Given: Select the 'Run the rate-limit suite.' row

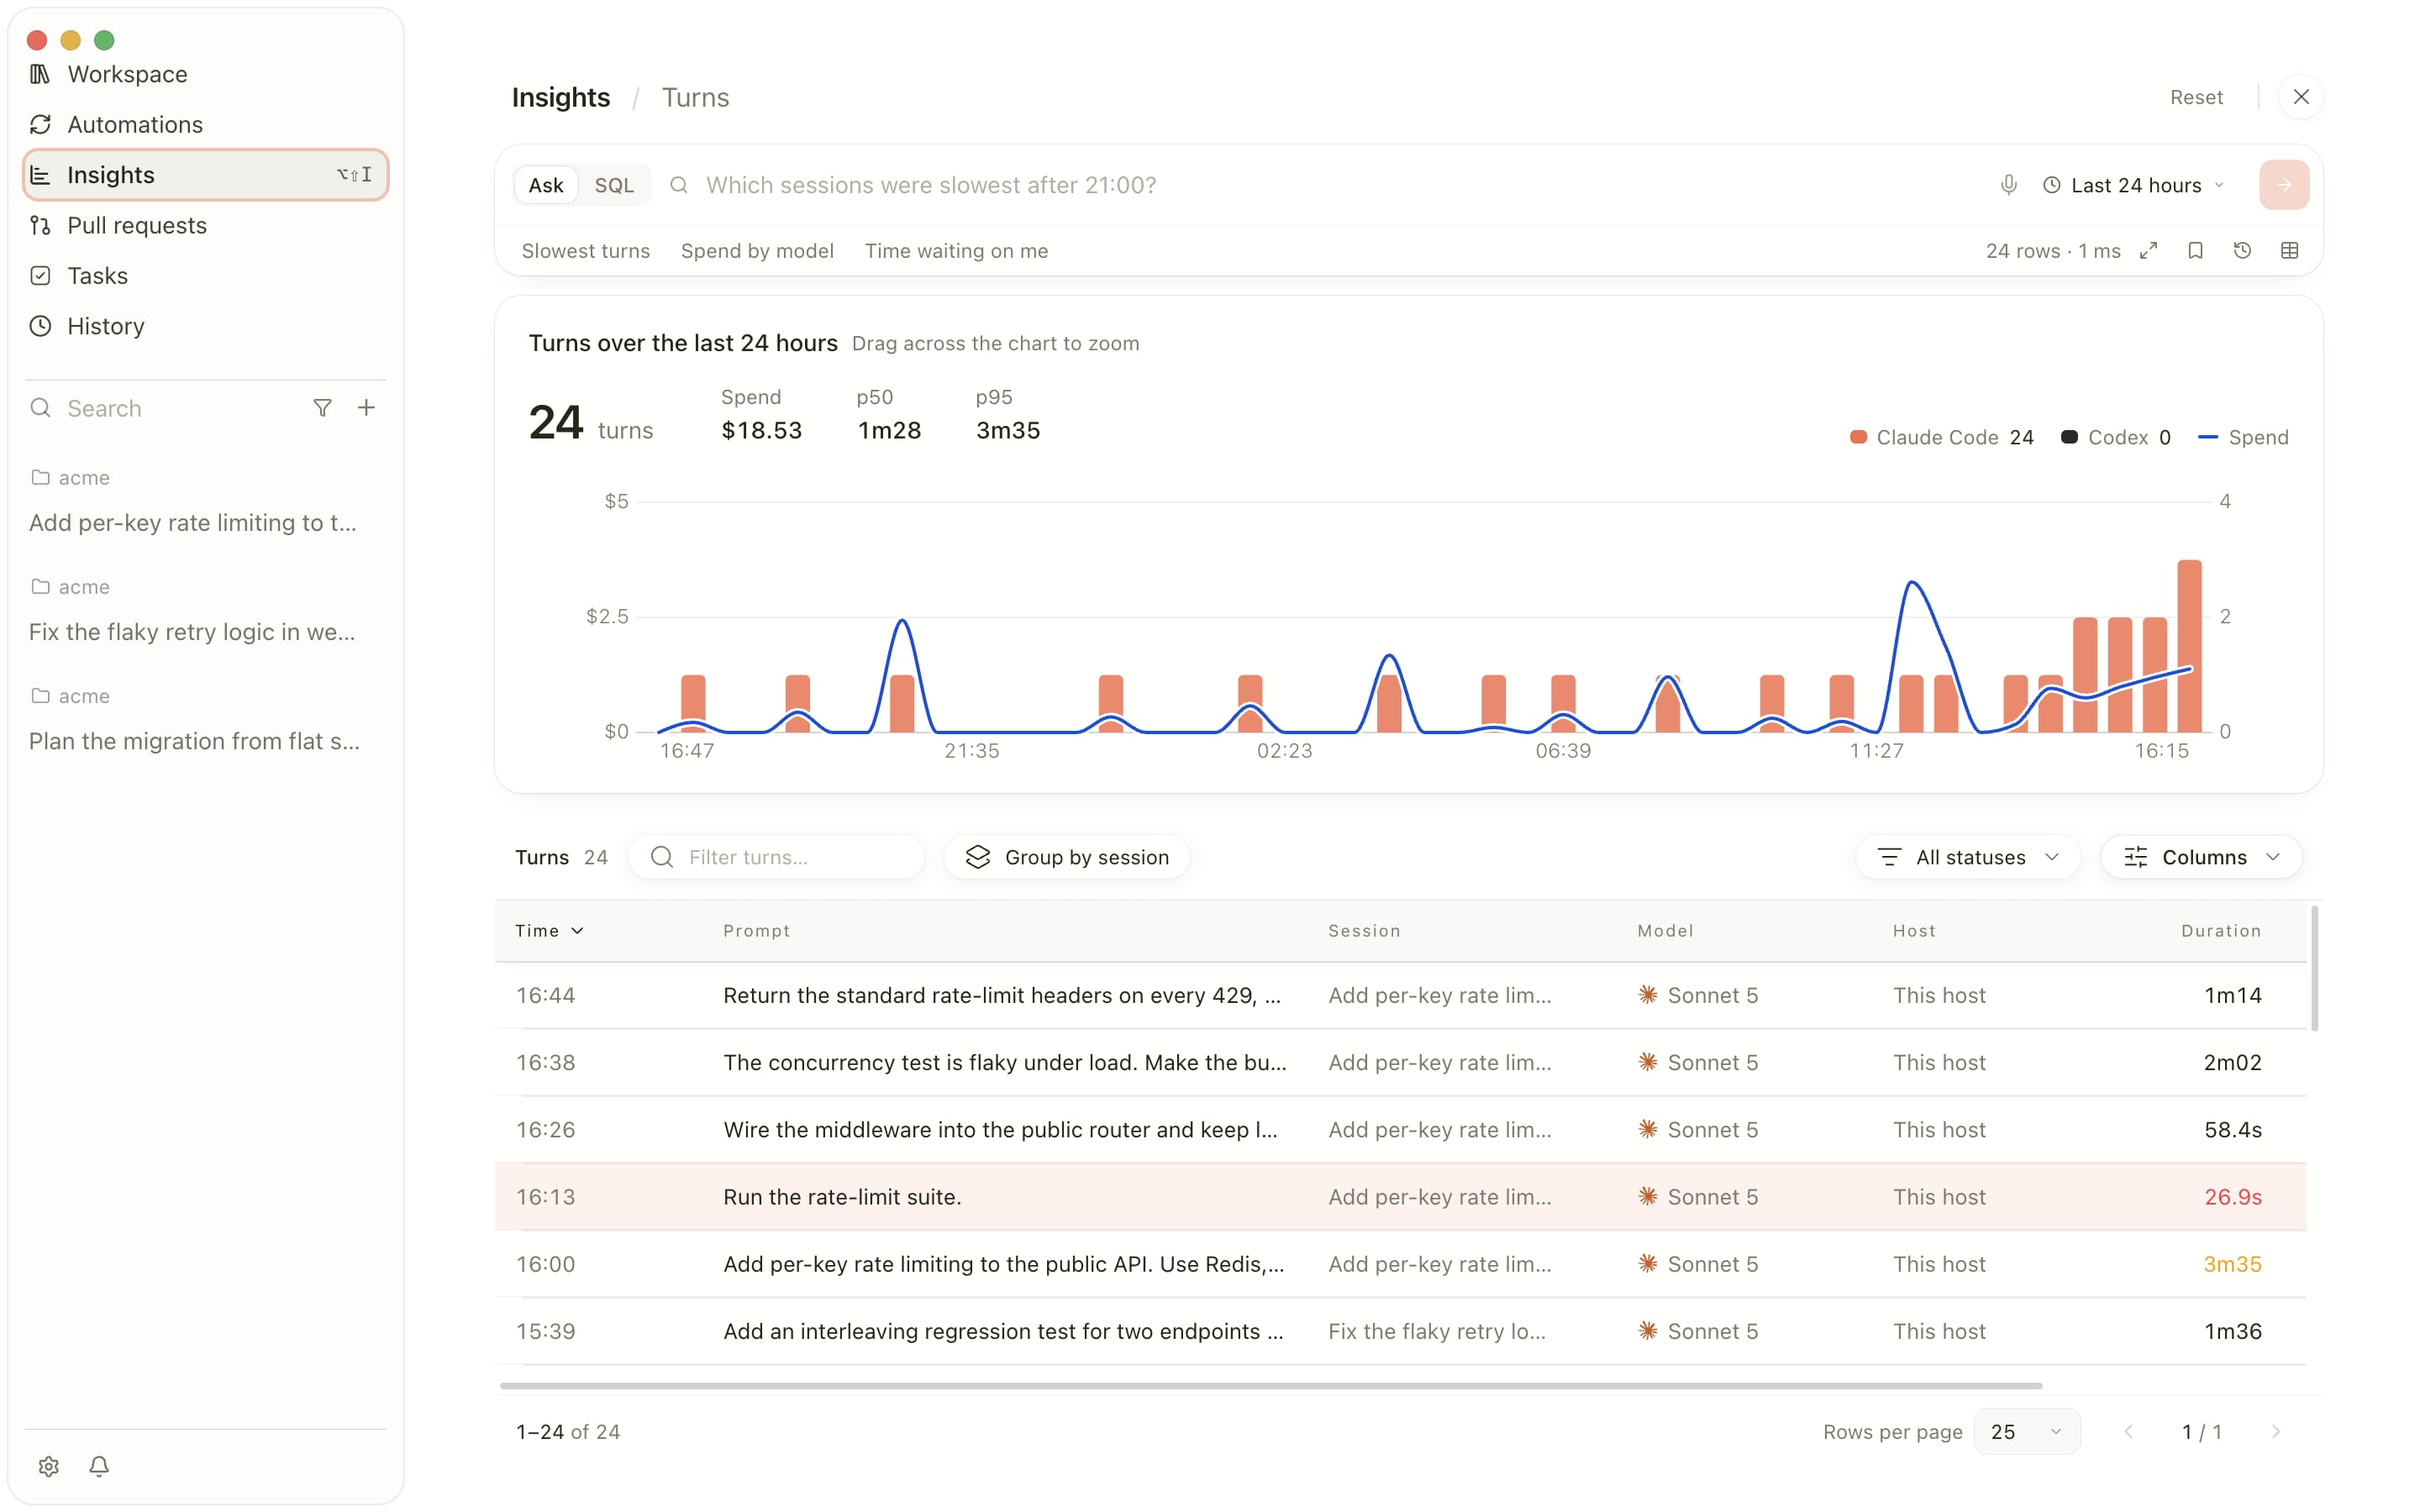Looking at the screenshot, I should (x=1400, y=1196).
